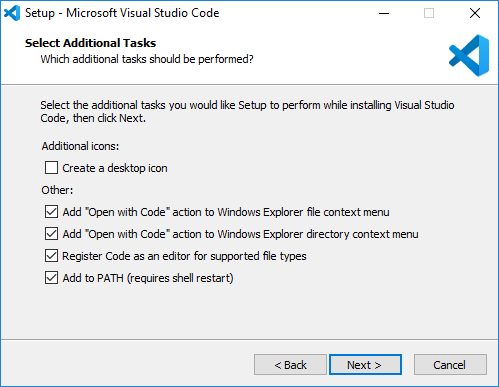Click the VS Code icon in title bar
Image resolution: width=499 pixels, height=387 pixels.
12,13
